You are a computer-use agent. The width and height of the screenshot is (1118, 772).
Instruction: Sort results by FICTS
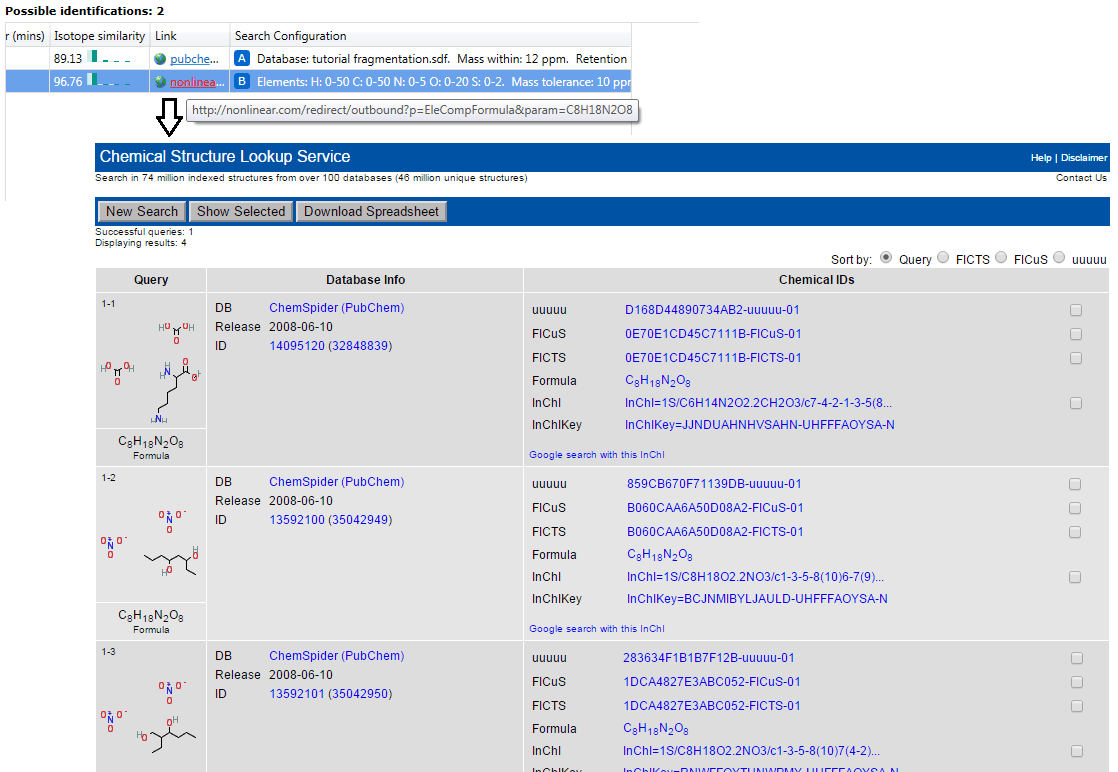pyautogui.click(x=943, y=257)
